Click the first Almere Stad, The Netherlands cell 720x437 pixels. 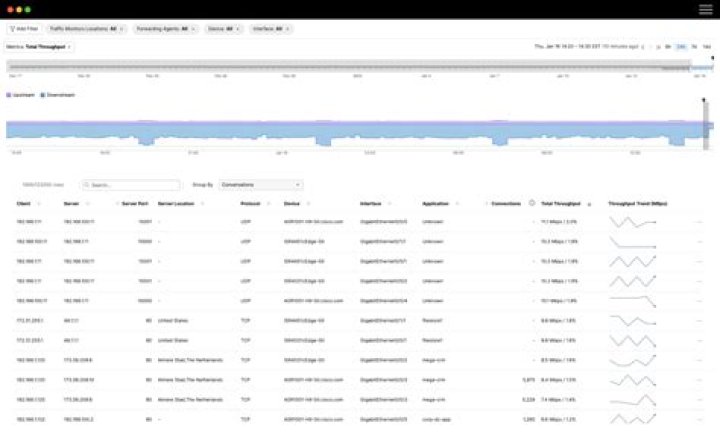click(x=190, y=360)
